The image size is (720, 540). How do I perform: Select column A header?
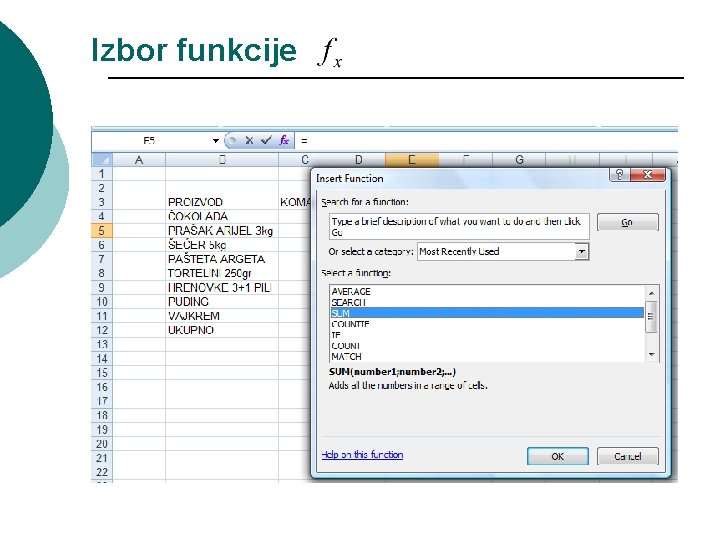tap(139, 160)
